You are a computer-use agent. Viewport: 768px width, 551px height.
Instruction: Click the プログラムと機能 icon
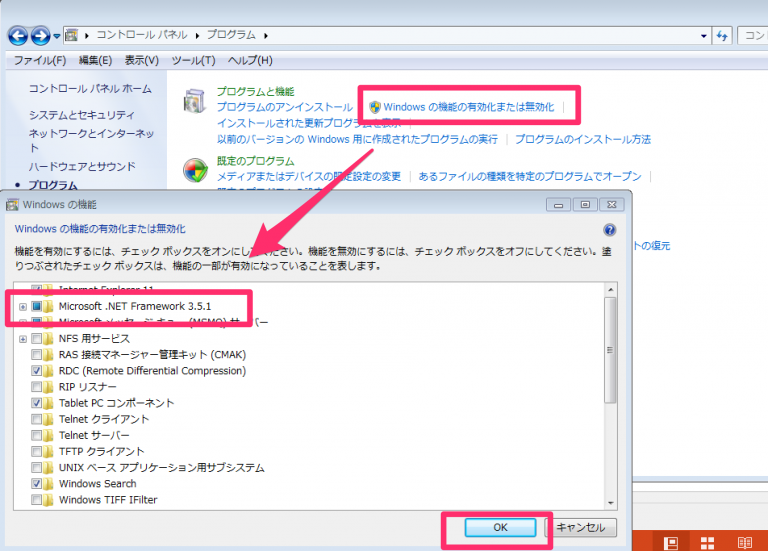coord(194,101)
